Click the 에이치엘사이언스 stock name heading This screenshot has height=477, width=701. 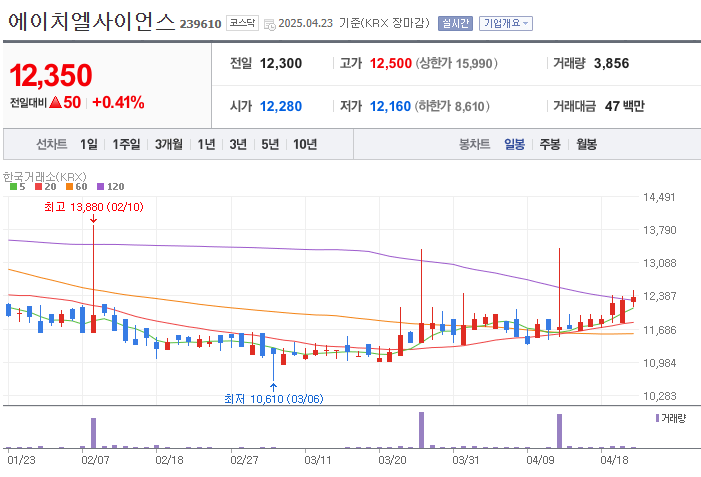tap(91, 21)
